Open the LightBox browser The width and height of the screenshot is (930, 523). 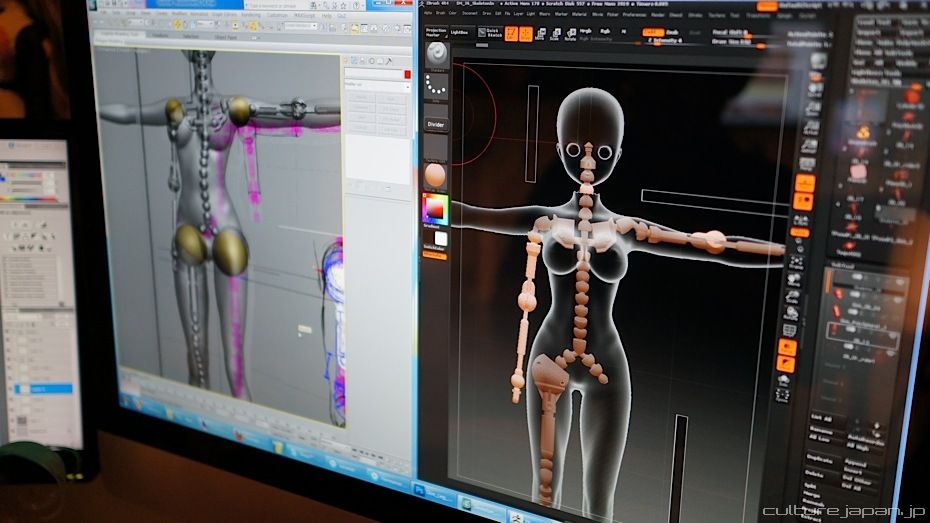point(459,32)
